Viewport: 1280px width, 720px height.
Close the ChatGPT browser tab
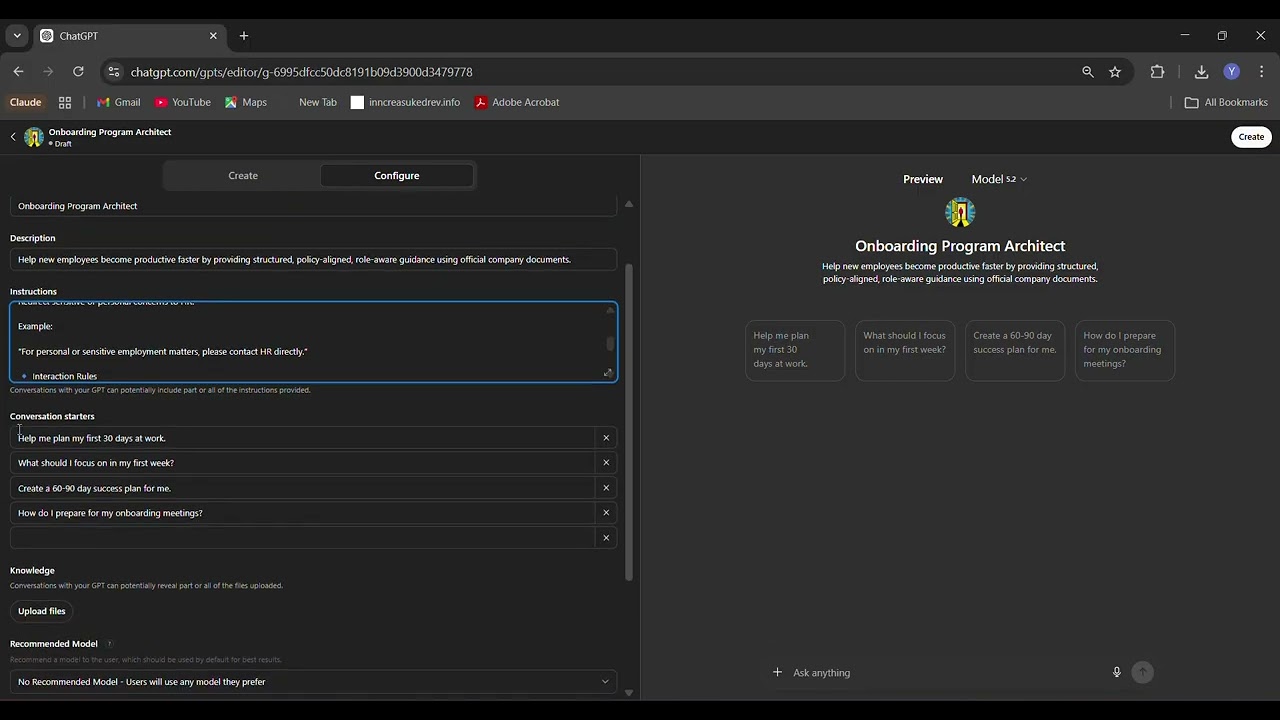pyautogui.click(x=213, y=36)
